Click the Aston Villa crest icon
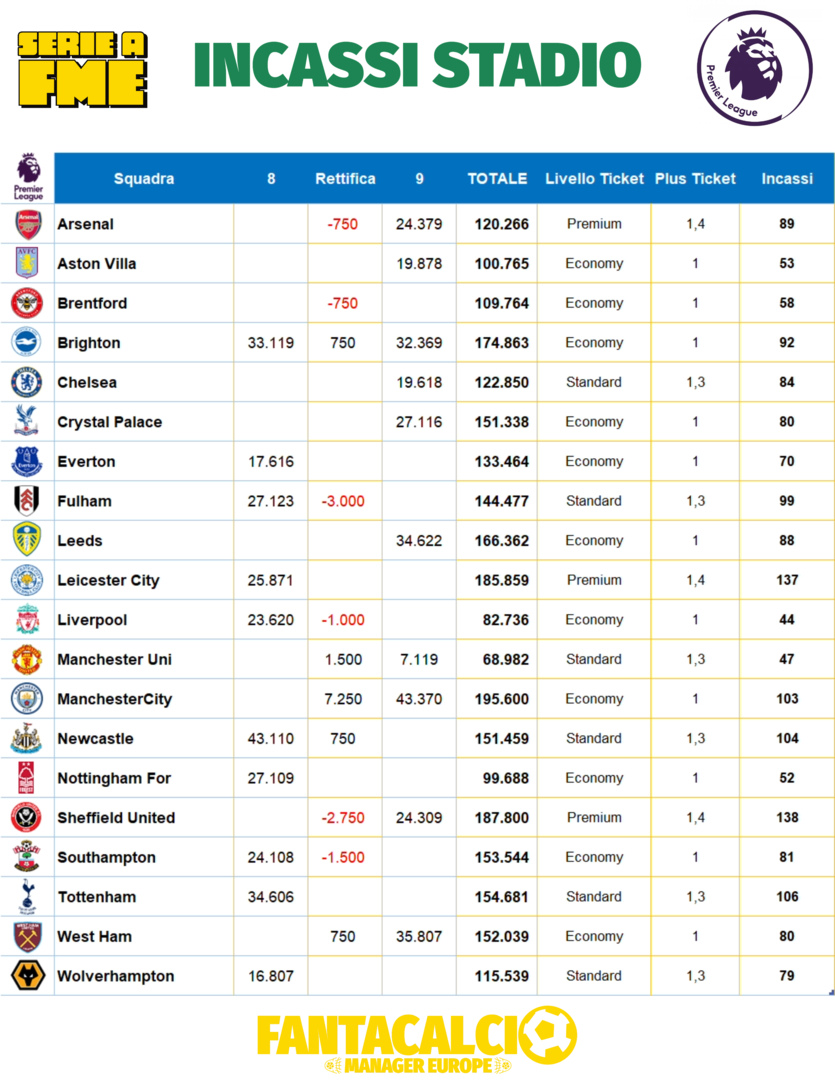Image resolution: width=835 pixels, height=1080 pixels. click(28, 263)
